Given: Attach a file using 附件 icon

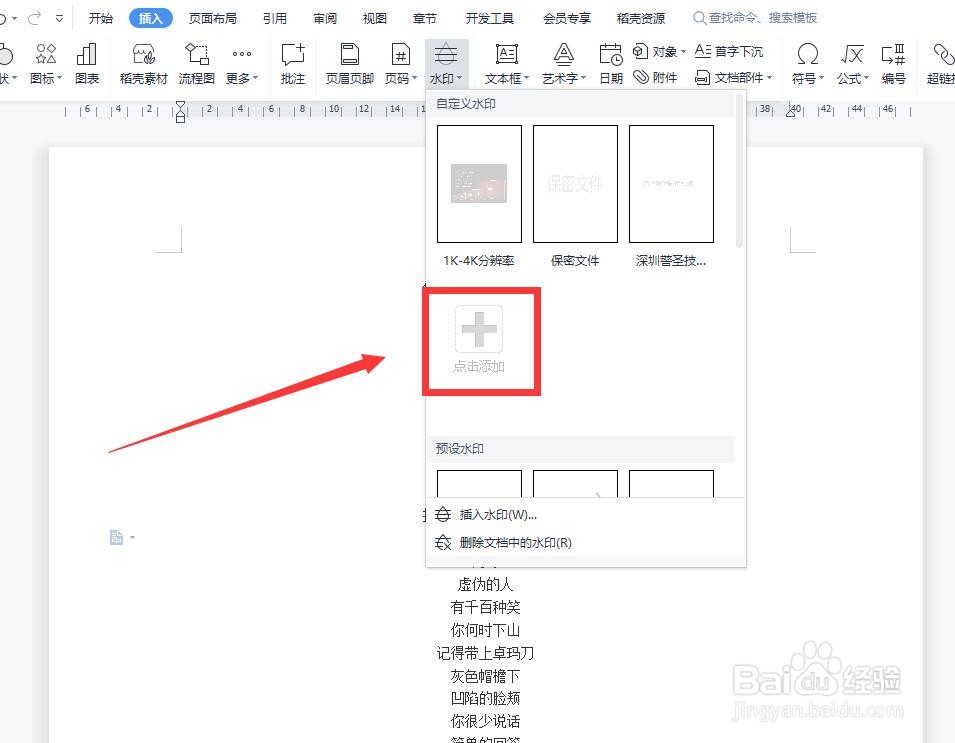Looking at the screenshot, I should [x=663, y=76].
